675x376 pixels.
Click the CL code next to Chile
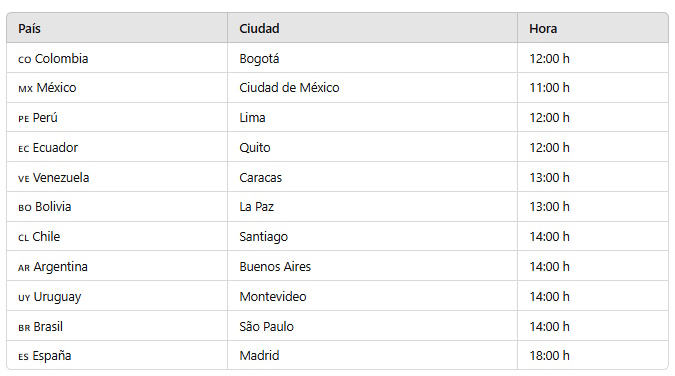coord(23,238)
